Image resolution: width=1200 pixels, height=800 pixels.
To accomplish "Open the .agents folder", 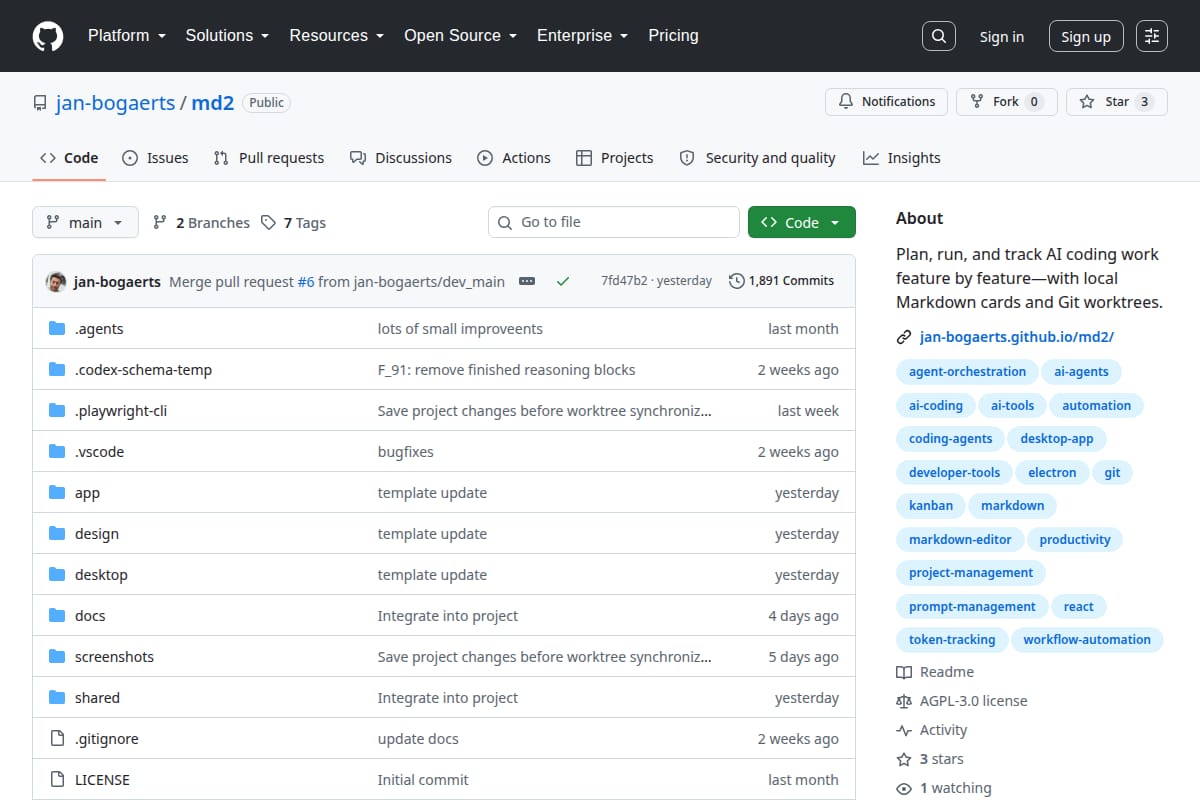I will coord(99,328).
